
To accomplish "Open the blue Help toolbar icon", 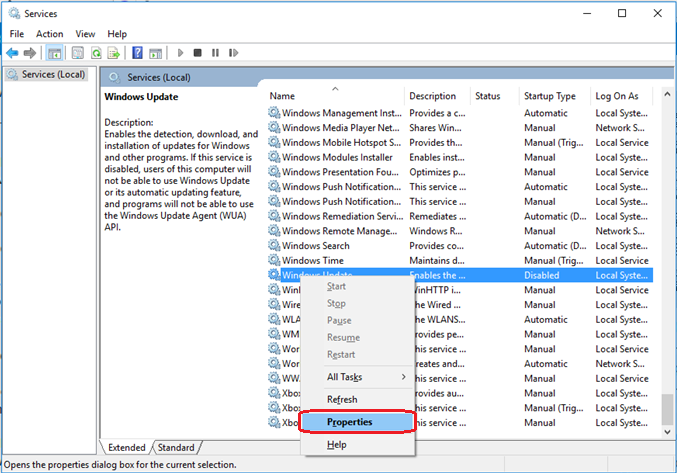I will tap(137, 53).
